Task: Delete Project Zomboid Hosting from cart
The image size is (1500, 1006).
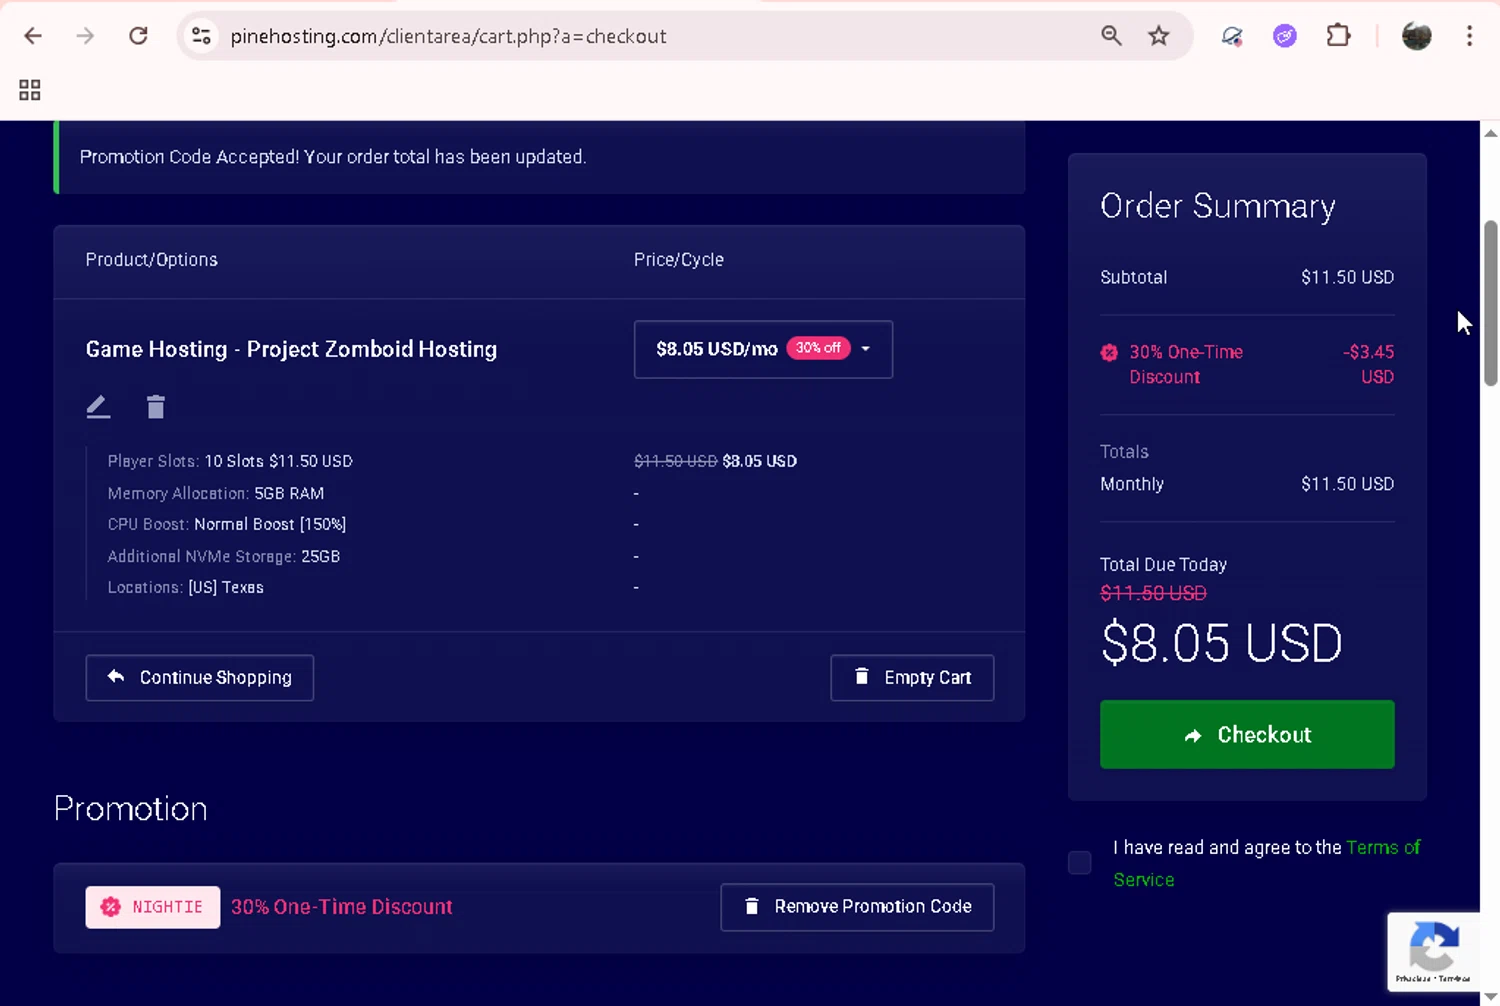Action: tap(156, 406)
